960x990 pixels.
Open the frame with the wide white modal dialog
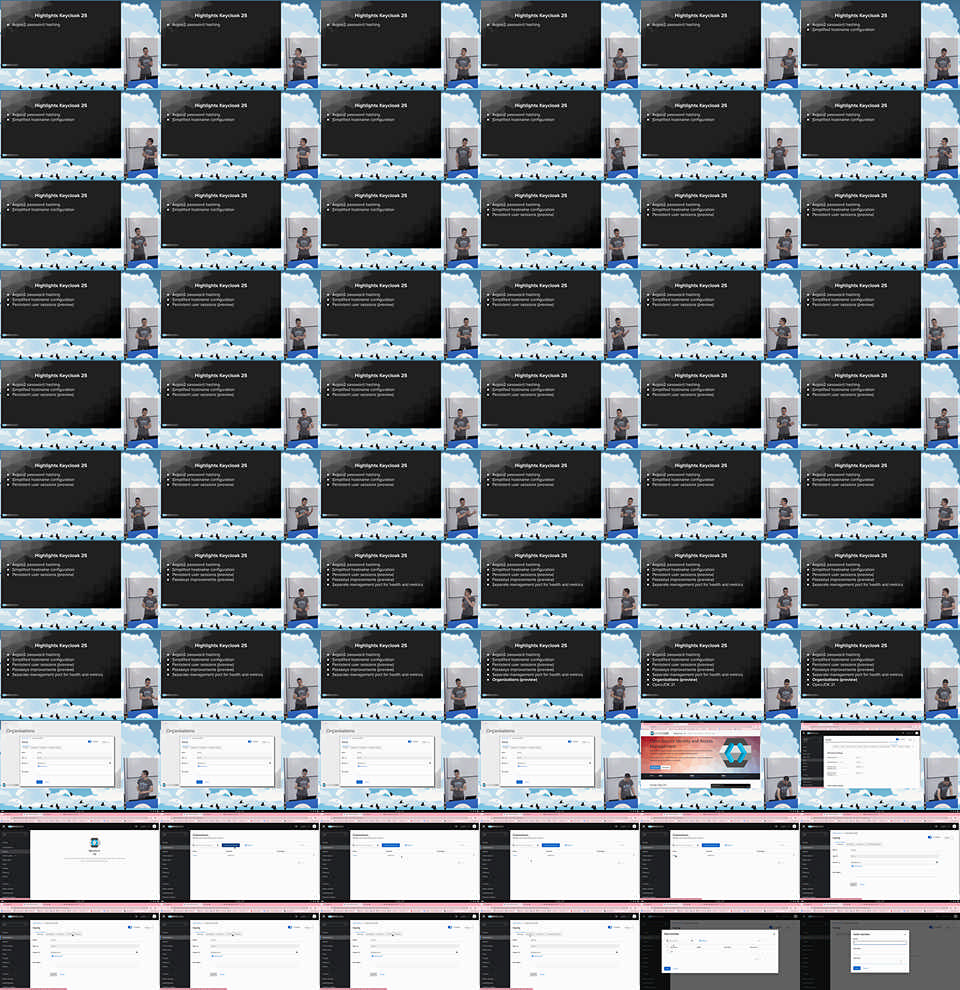(719, 945)
